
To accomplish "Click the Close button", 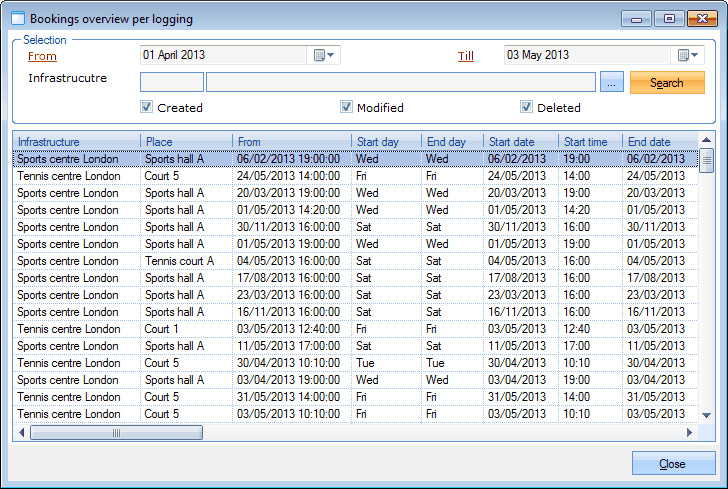I will click(673, 464).
